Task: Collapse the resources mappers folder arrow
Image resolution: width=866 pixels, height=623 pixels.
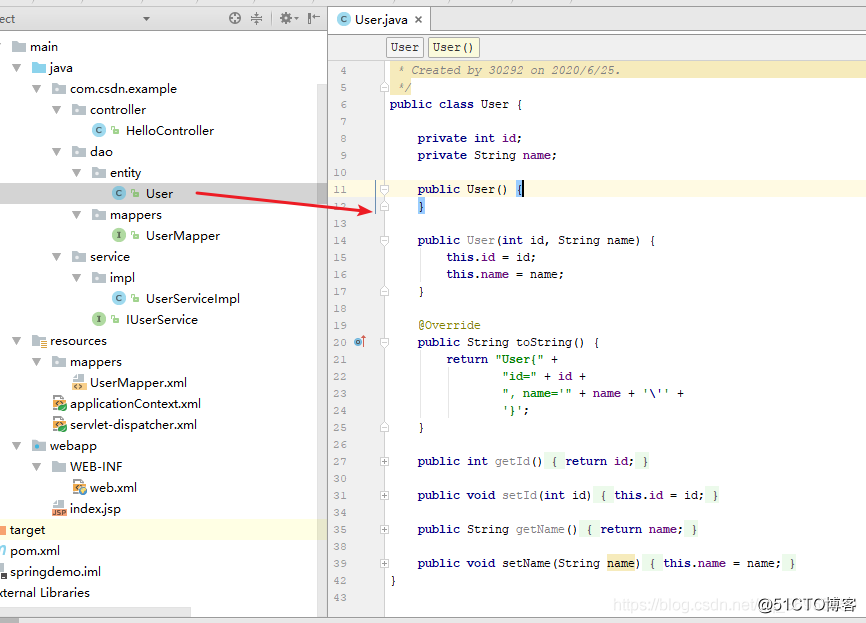Action: (x=37, y=362)
